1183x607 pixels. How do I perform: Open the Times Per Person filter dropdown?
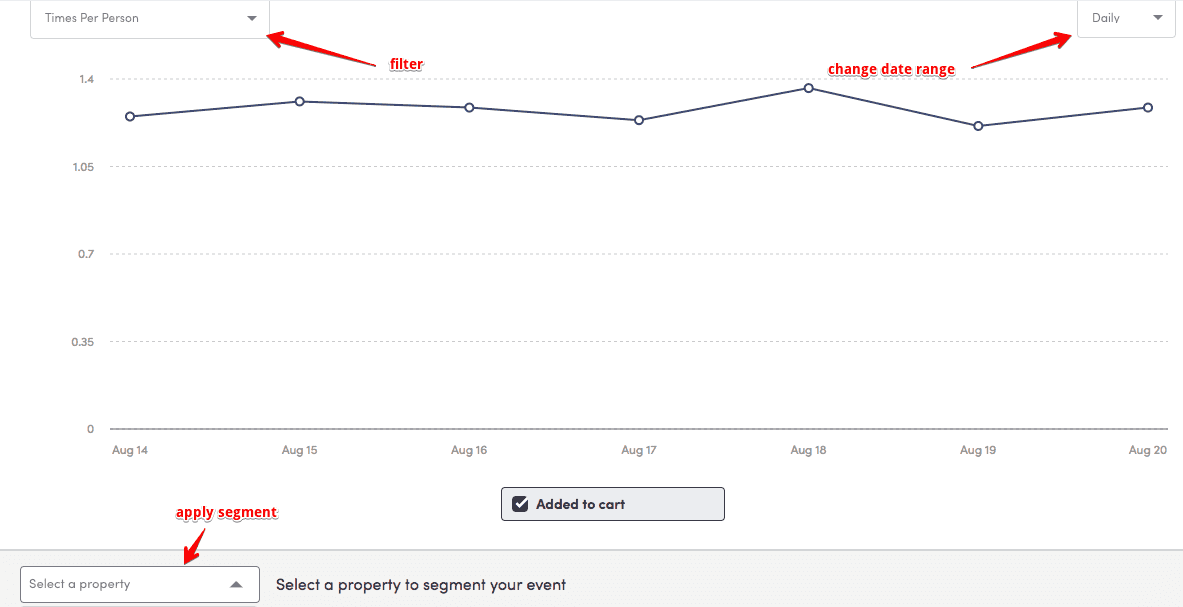148,18
